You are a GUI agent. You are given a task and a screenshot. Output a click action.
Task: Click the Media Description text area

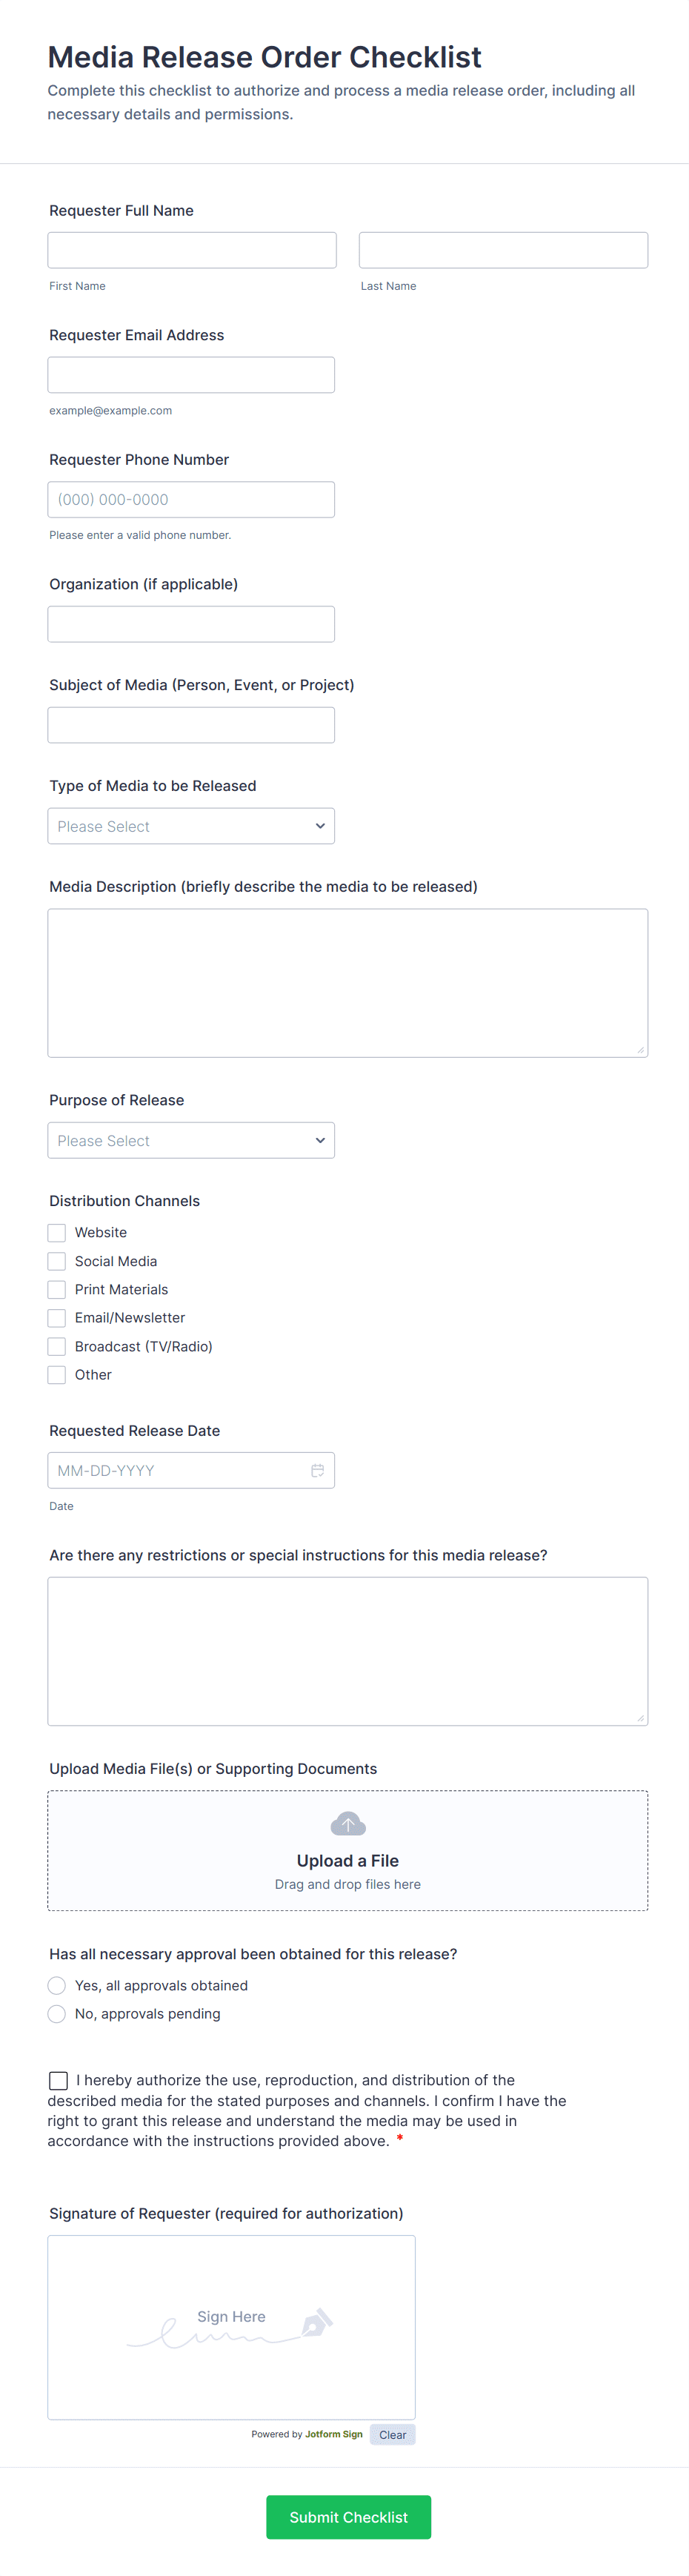click(x=347, y=982)
